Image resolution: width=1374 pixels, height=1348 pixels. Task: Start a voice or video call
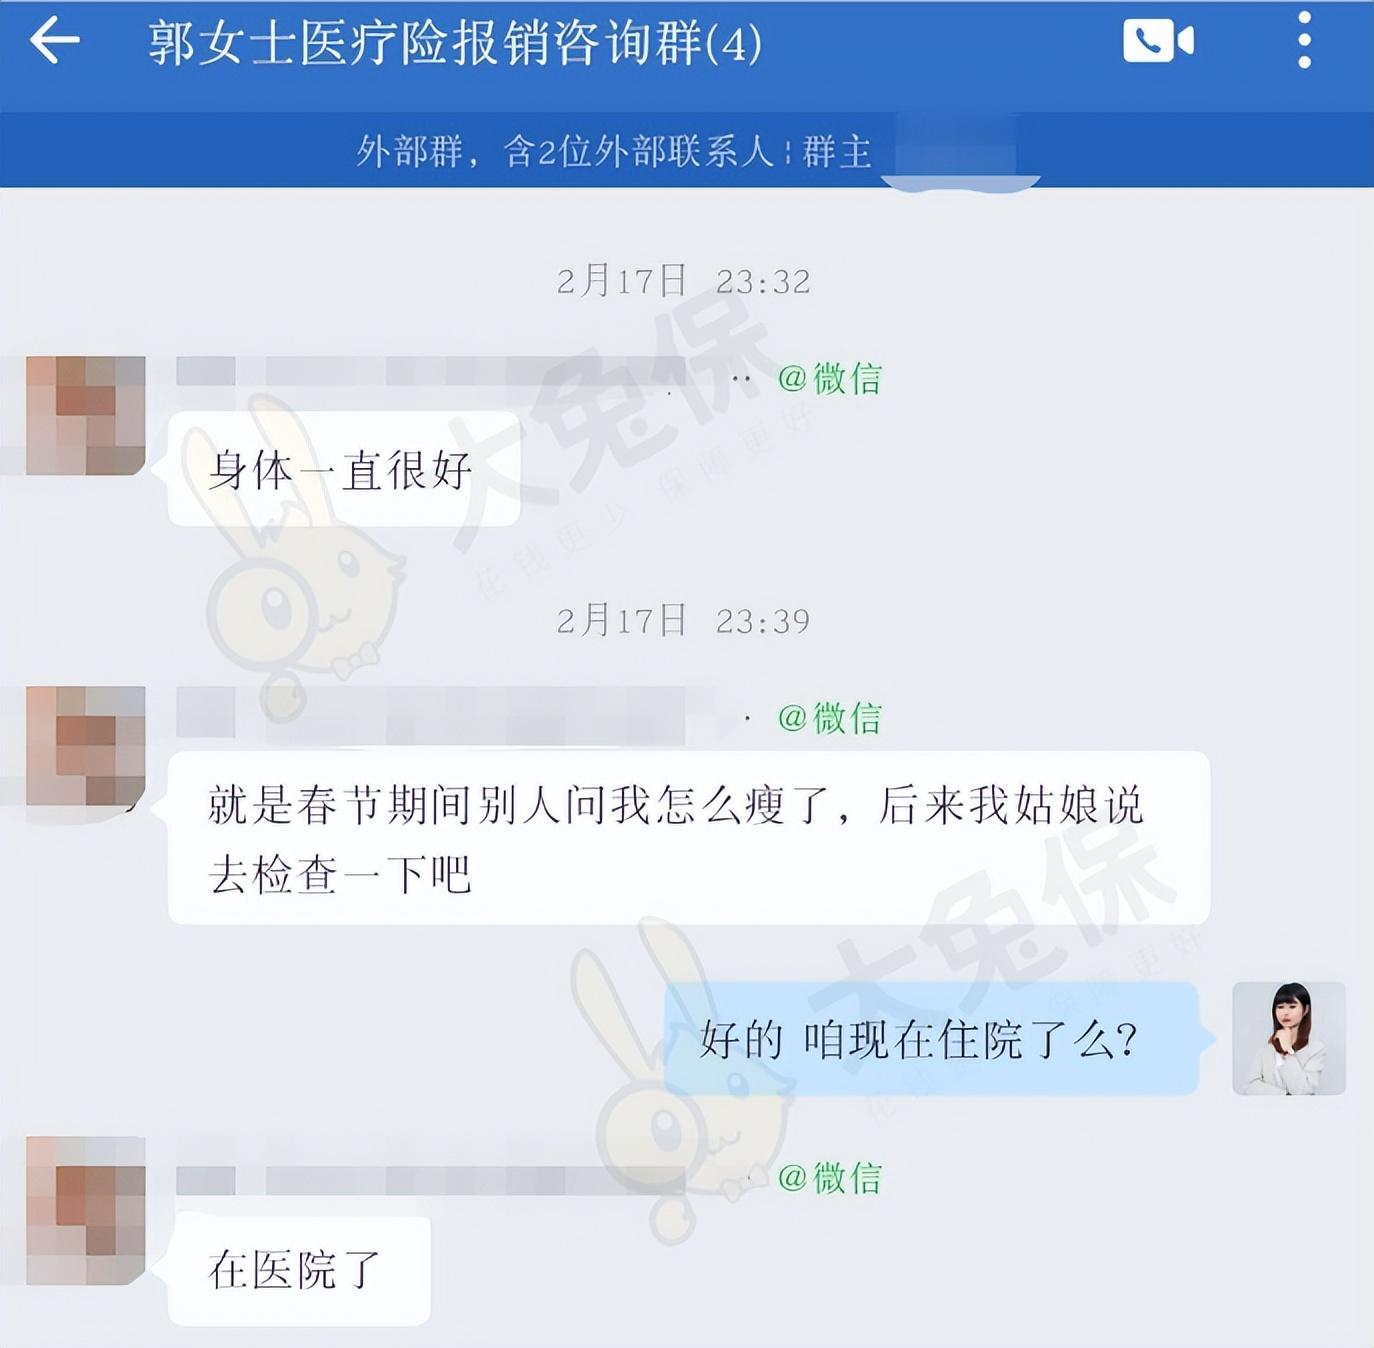click(x=1158, y=41)
